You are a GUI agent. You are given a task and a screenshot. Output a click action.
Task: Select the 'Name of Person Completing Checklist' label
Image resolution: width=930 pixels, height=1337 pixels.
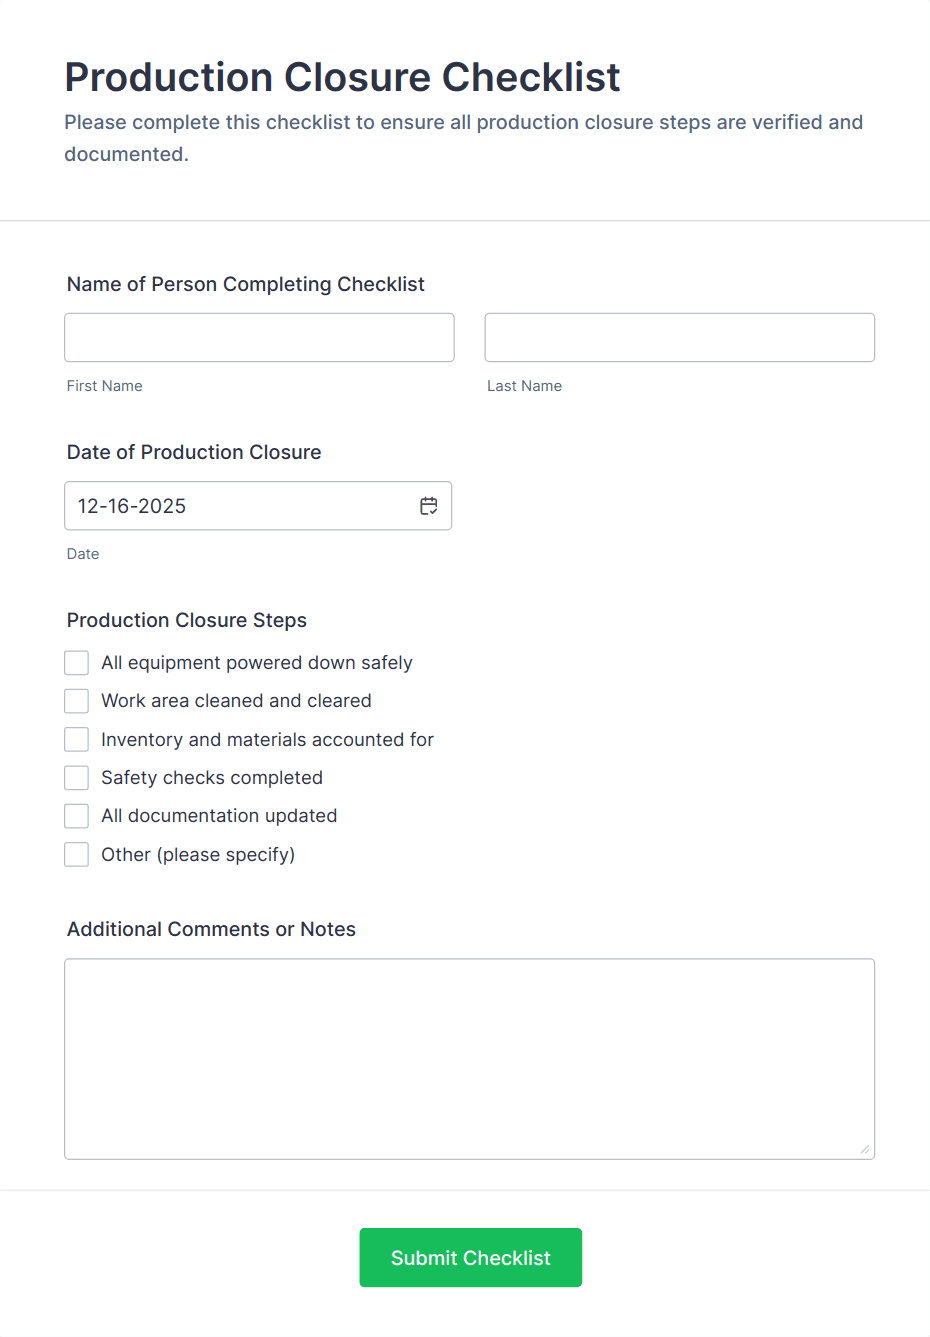245,284
